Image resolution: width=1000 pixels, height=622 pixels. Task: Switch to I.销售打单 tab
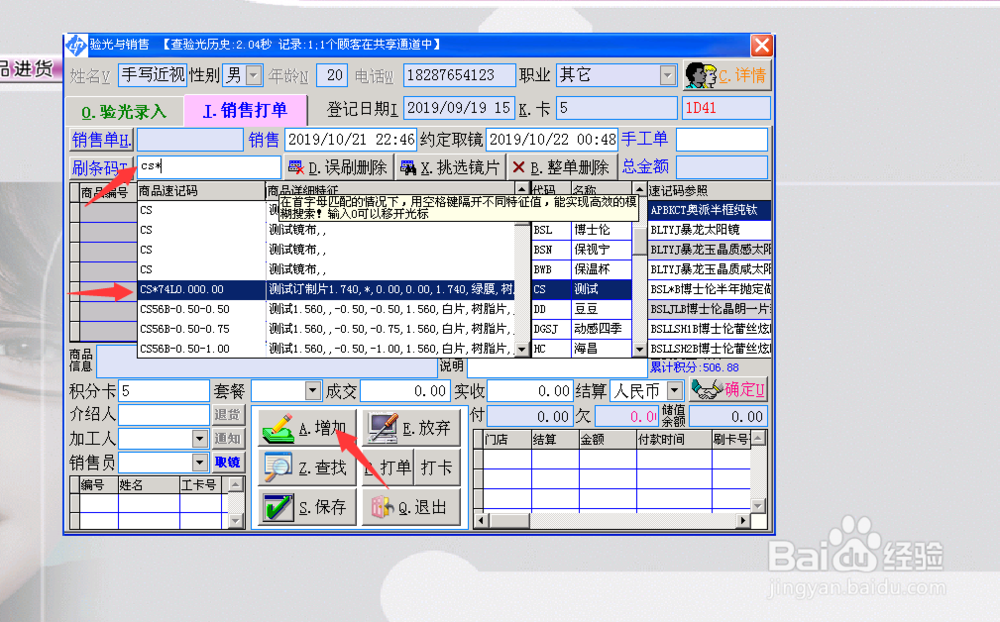point(246,110)
